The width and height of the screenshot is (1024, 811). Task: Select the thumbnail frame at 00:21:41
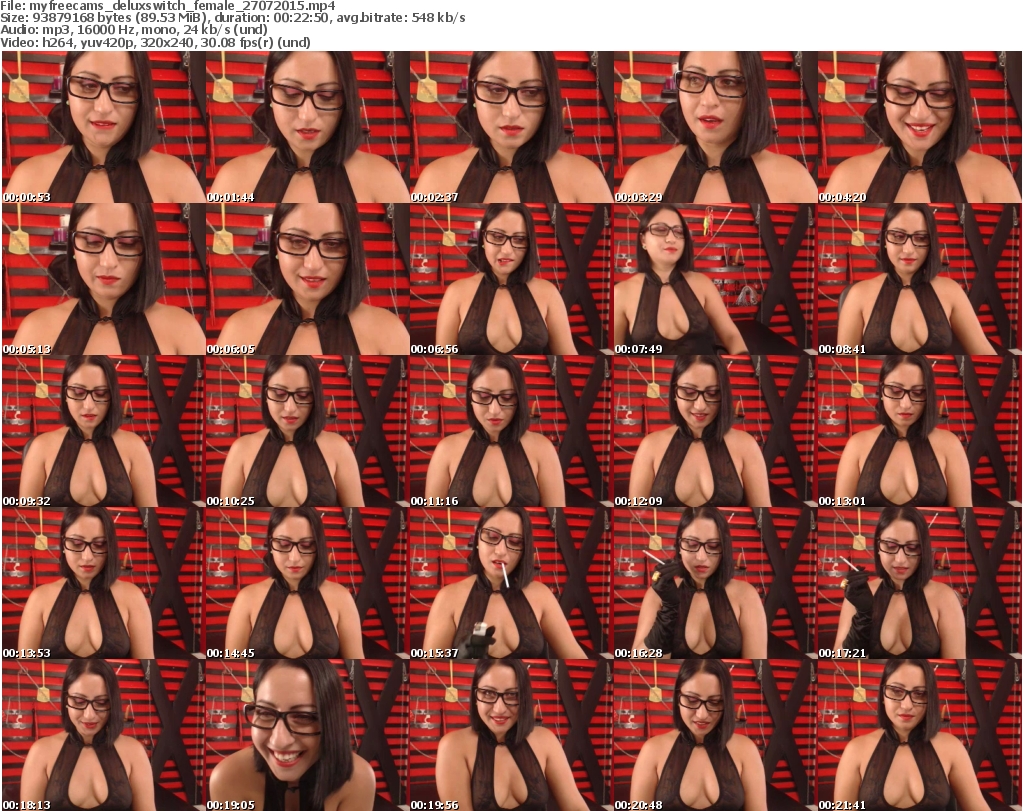[x=919, y=735]
